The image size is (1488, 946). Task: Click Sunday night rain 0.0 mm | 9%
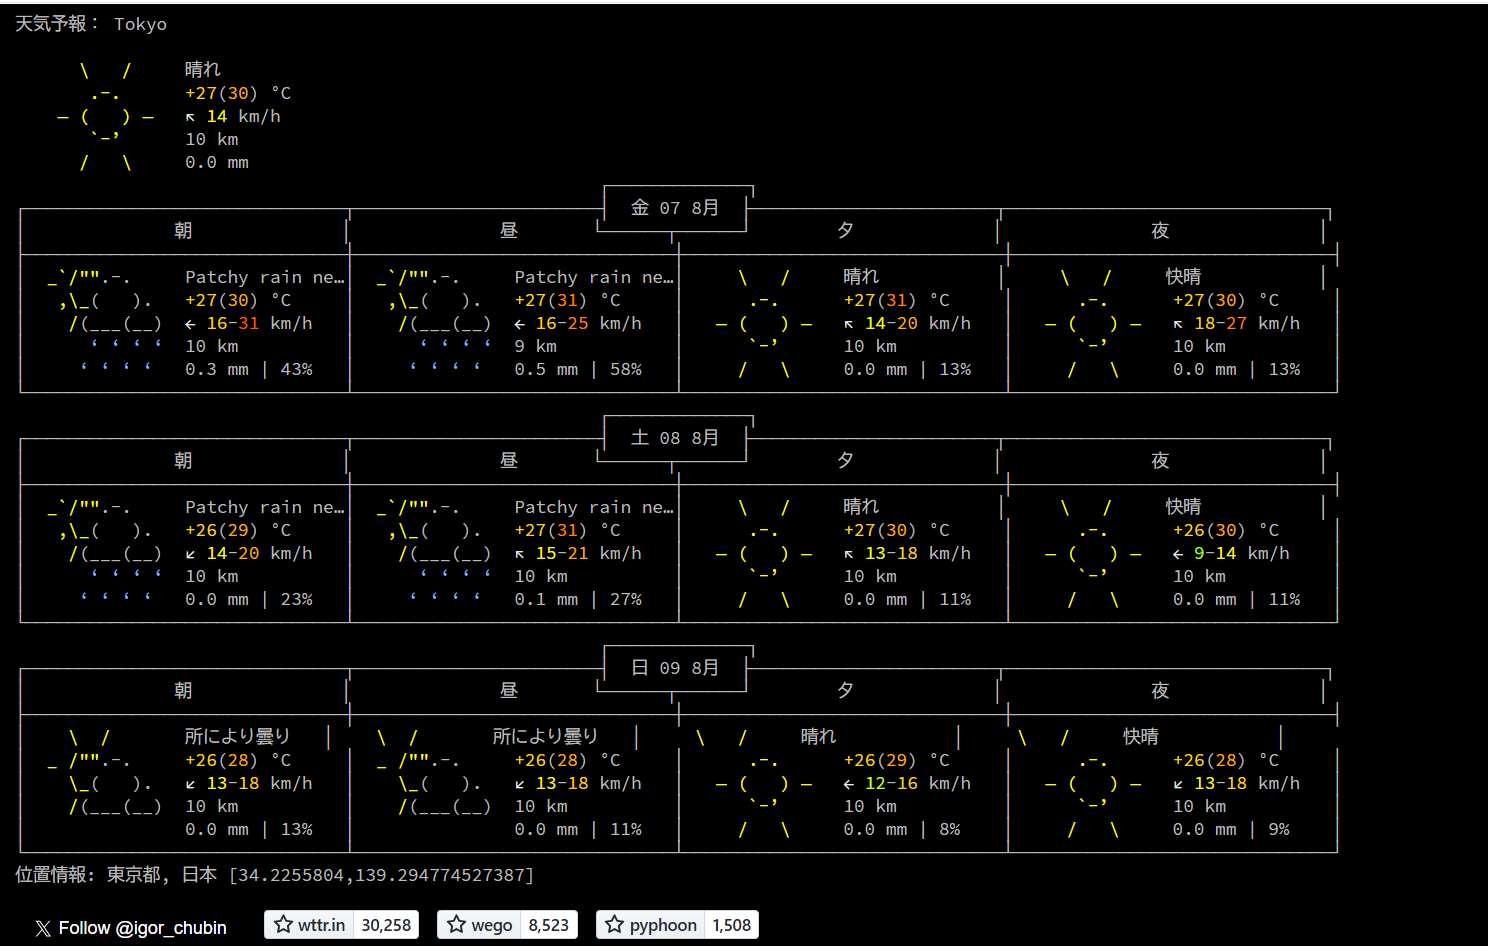point(1231,829)
